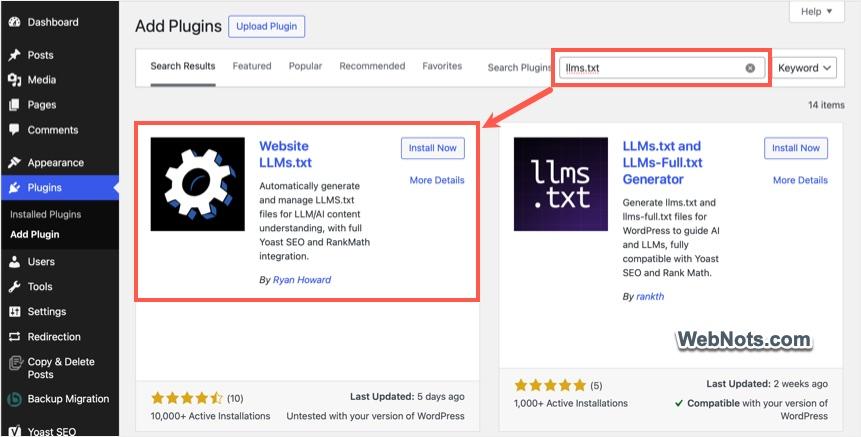861x437 pixels.
Task: Click the Pages icon in sidebar
Action: pos(15,105)
